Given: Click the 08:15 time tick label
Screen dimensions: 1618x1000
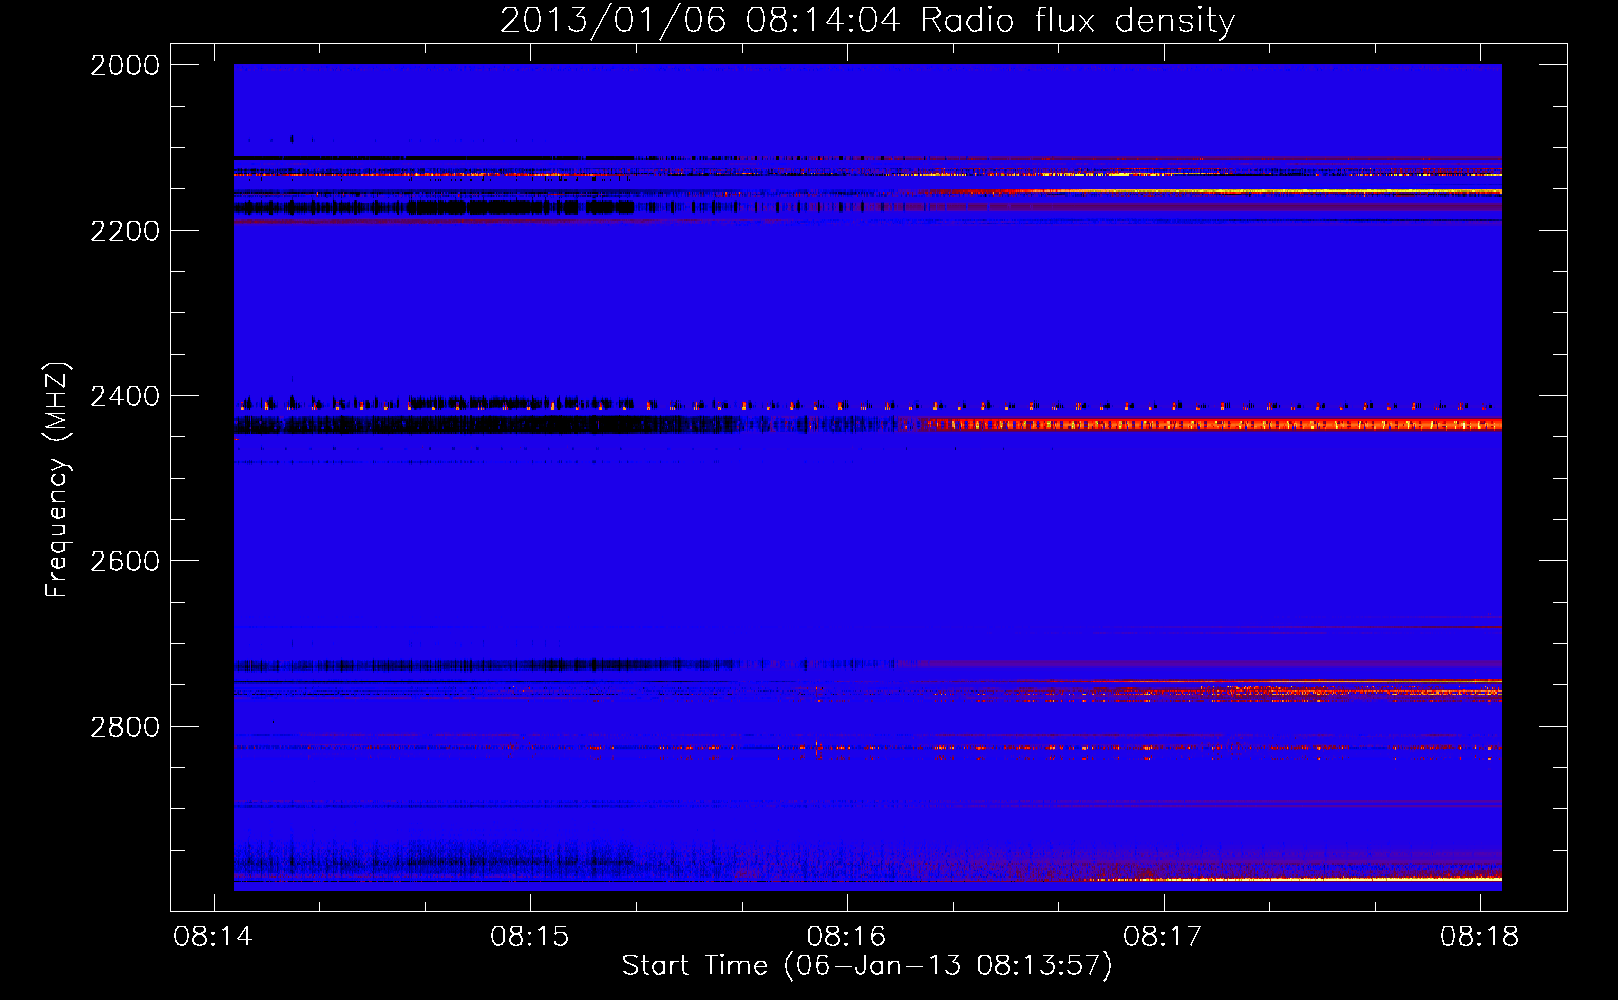Looking at the screenshot, I should point(530,937).
